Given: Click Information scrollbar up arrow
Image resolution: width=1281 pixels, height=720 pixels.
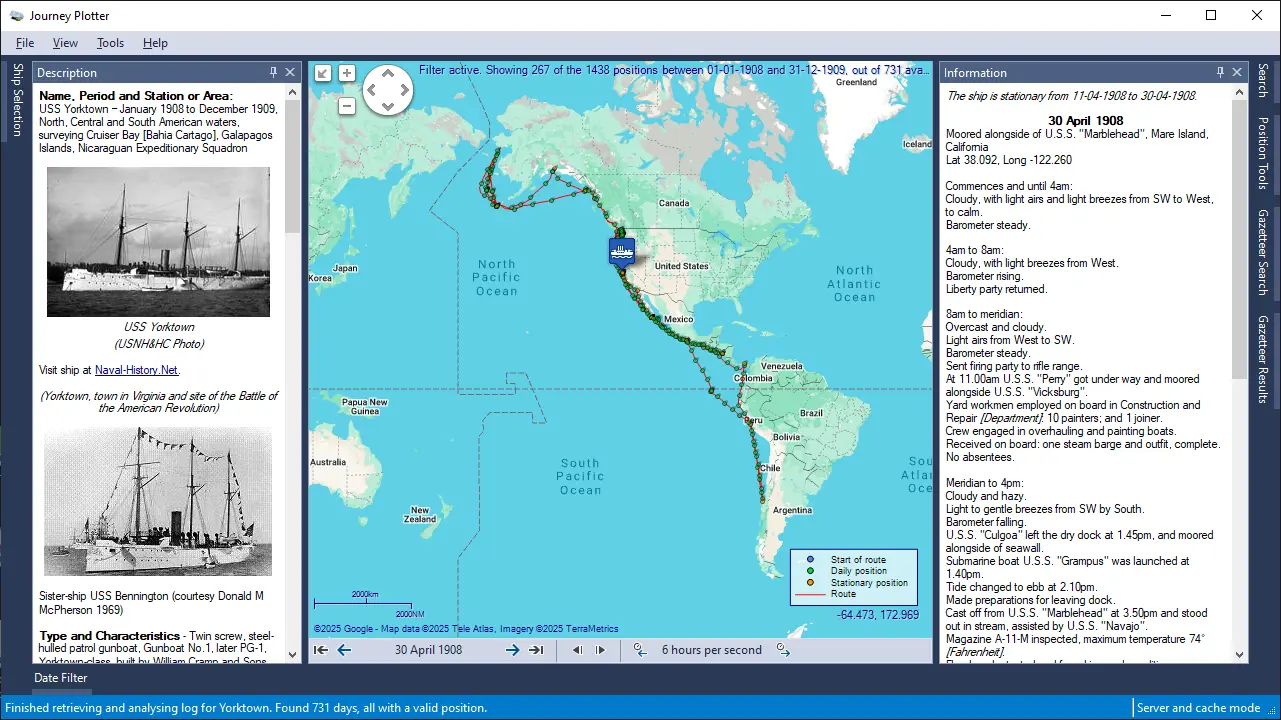Looking at the screenshot, I should 1240,91.
